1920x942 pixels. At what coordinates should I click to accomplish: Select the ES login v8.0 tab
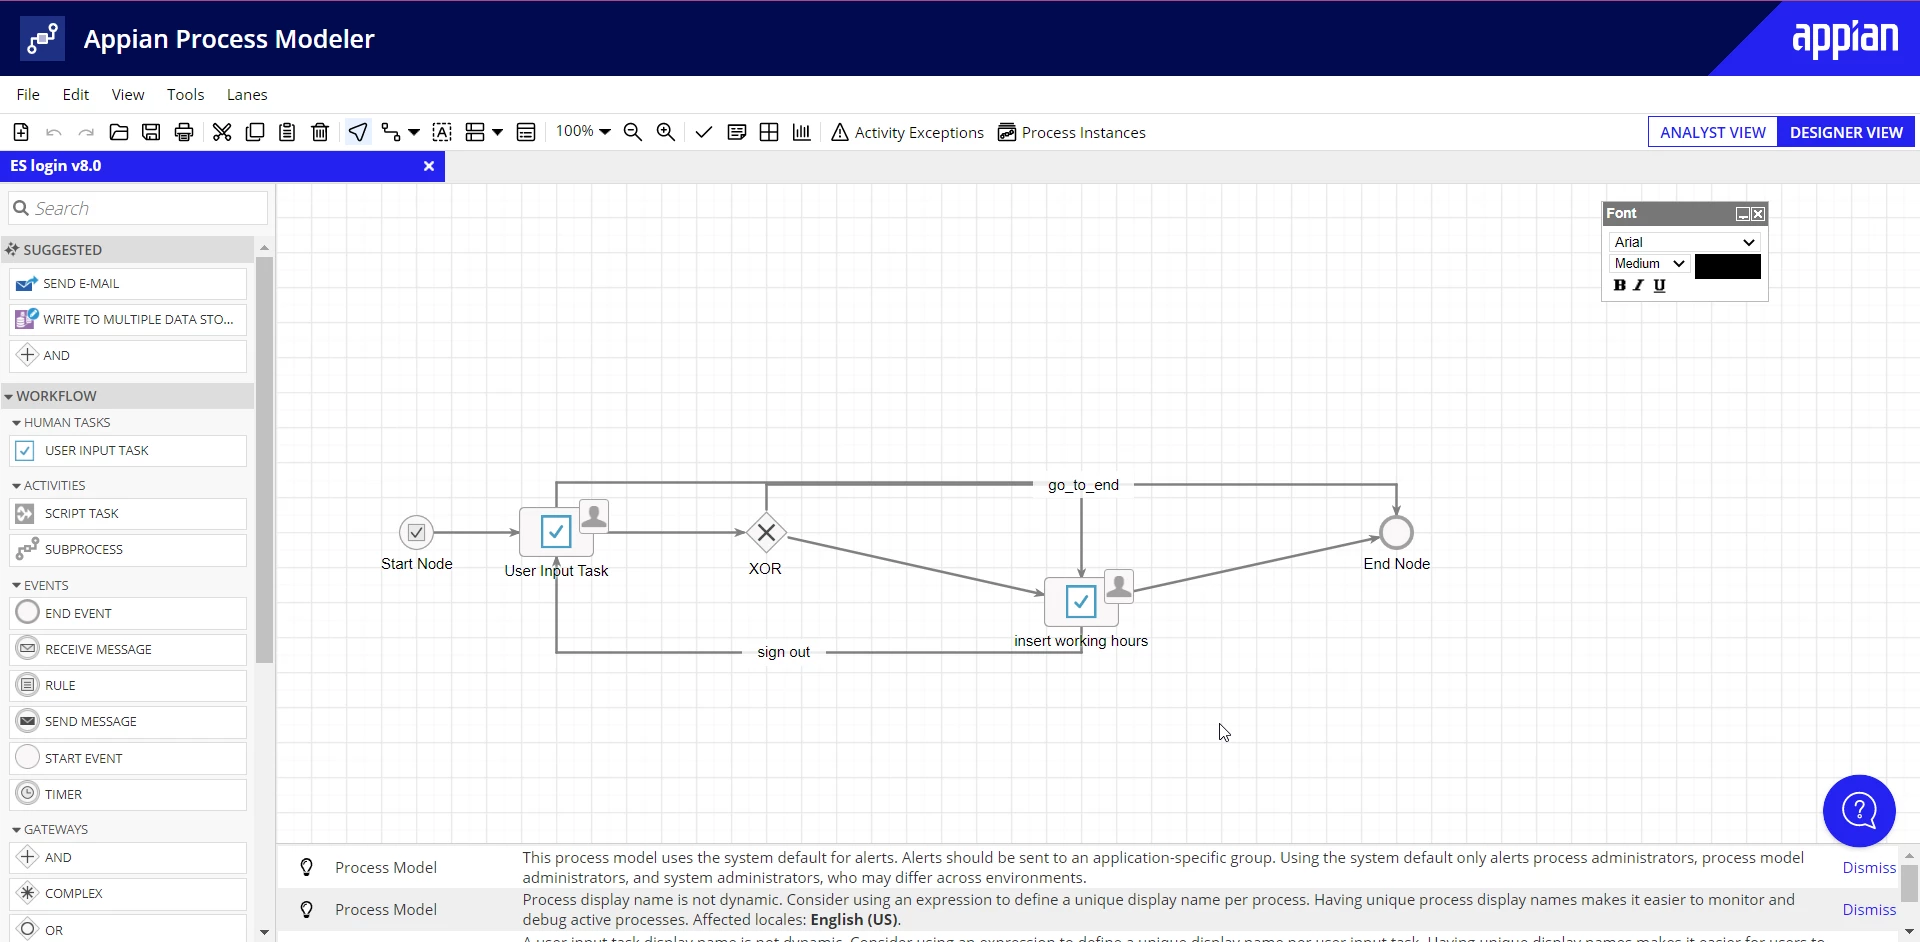222,166
